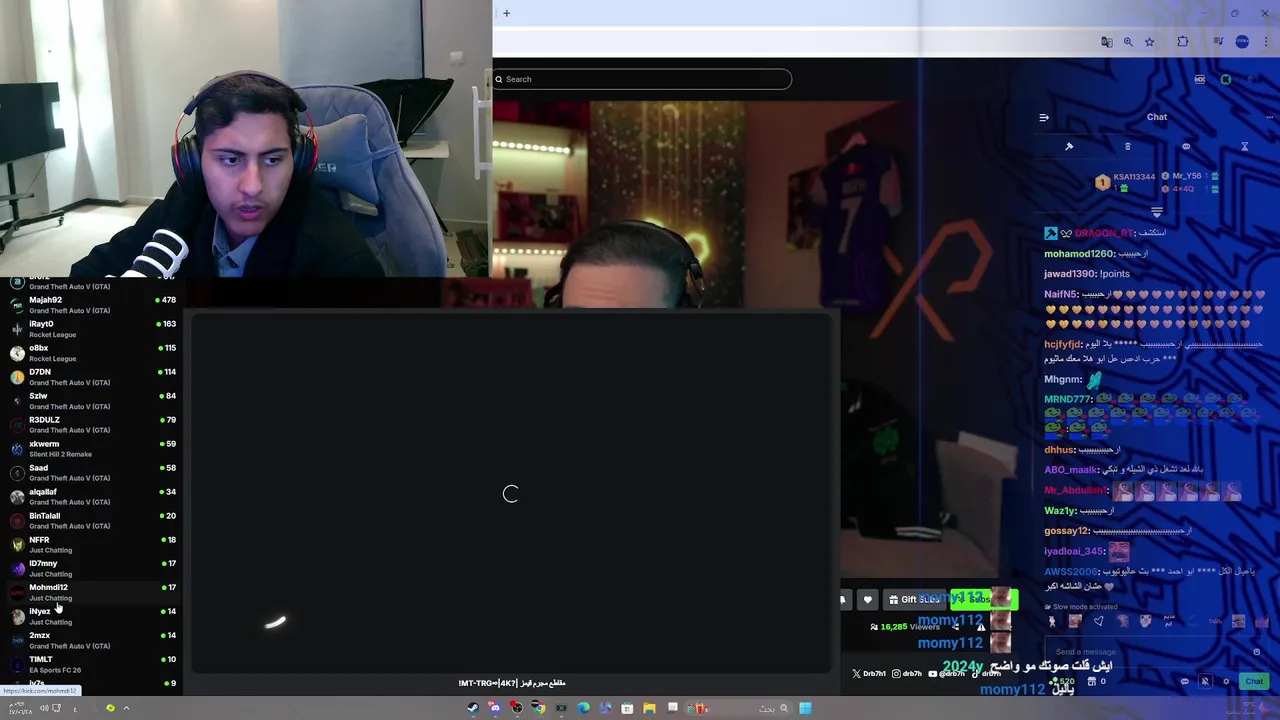
Task: Open Google Chrome from the taskbar
Action: pos(539,708)
